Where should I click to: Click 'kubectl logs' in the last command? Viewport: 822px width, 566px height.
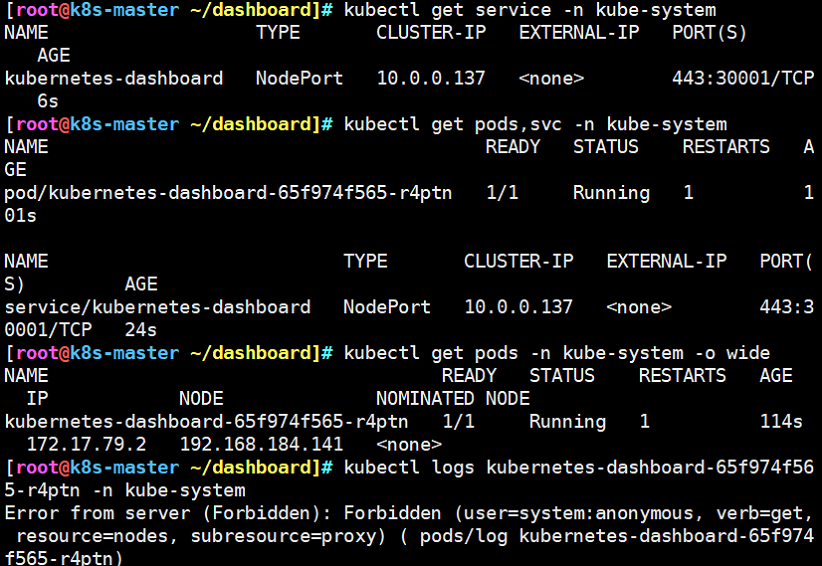point(409,467)
